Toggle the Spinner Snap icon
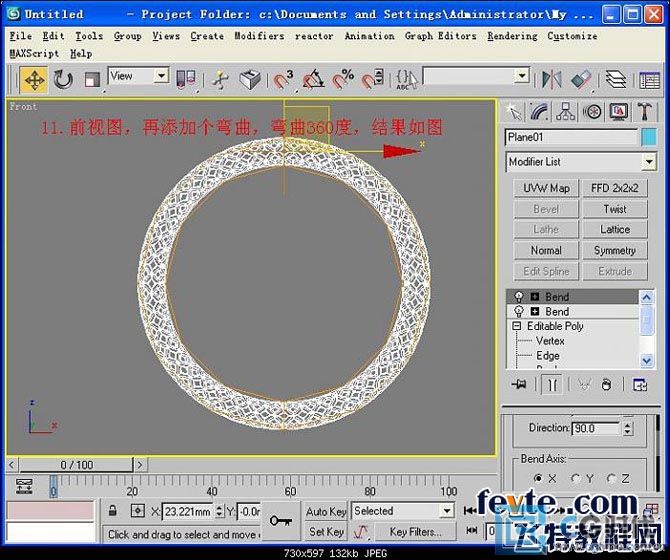670x560 pixels. coord(373,80)
